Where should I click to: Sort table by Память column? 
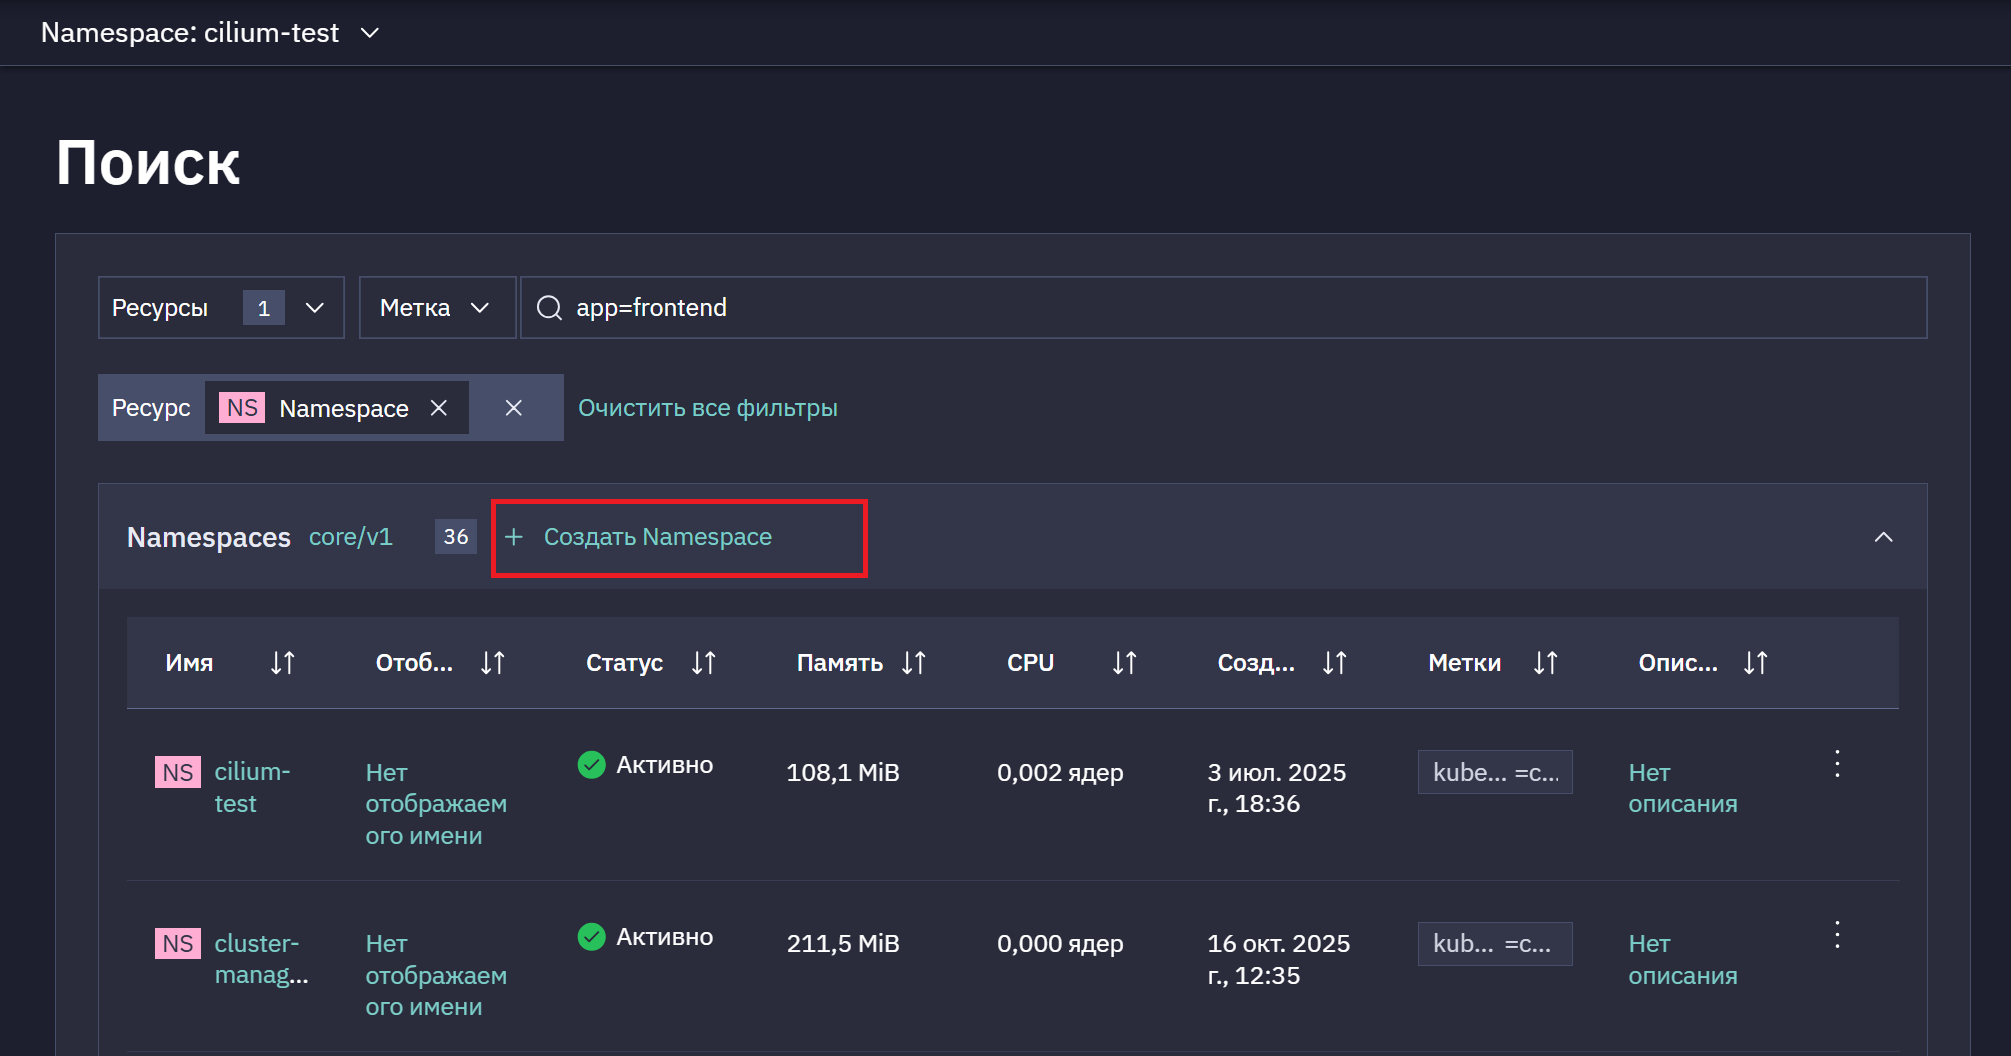coord(914,663)
